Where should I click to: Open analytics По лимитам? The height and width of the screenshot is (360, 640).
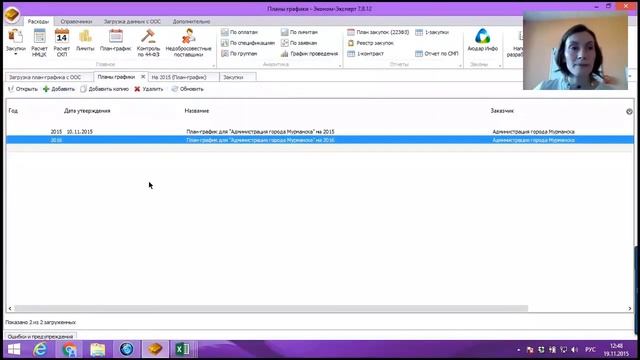point(299,32)
